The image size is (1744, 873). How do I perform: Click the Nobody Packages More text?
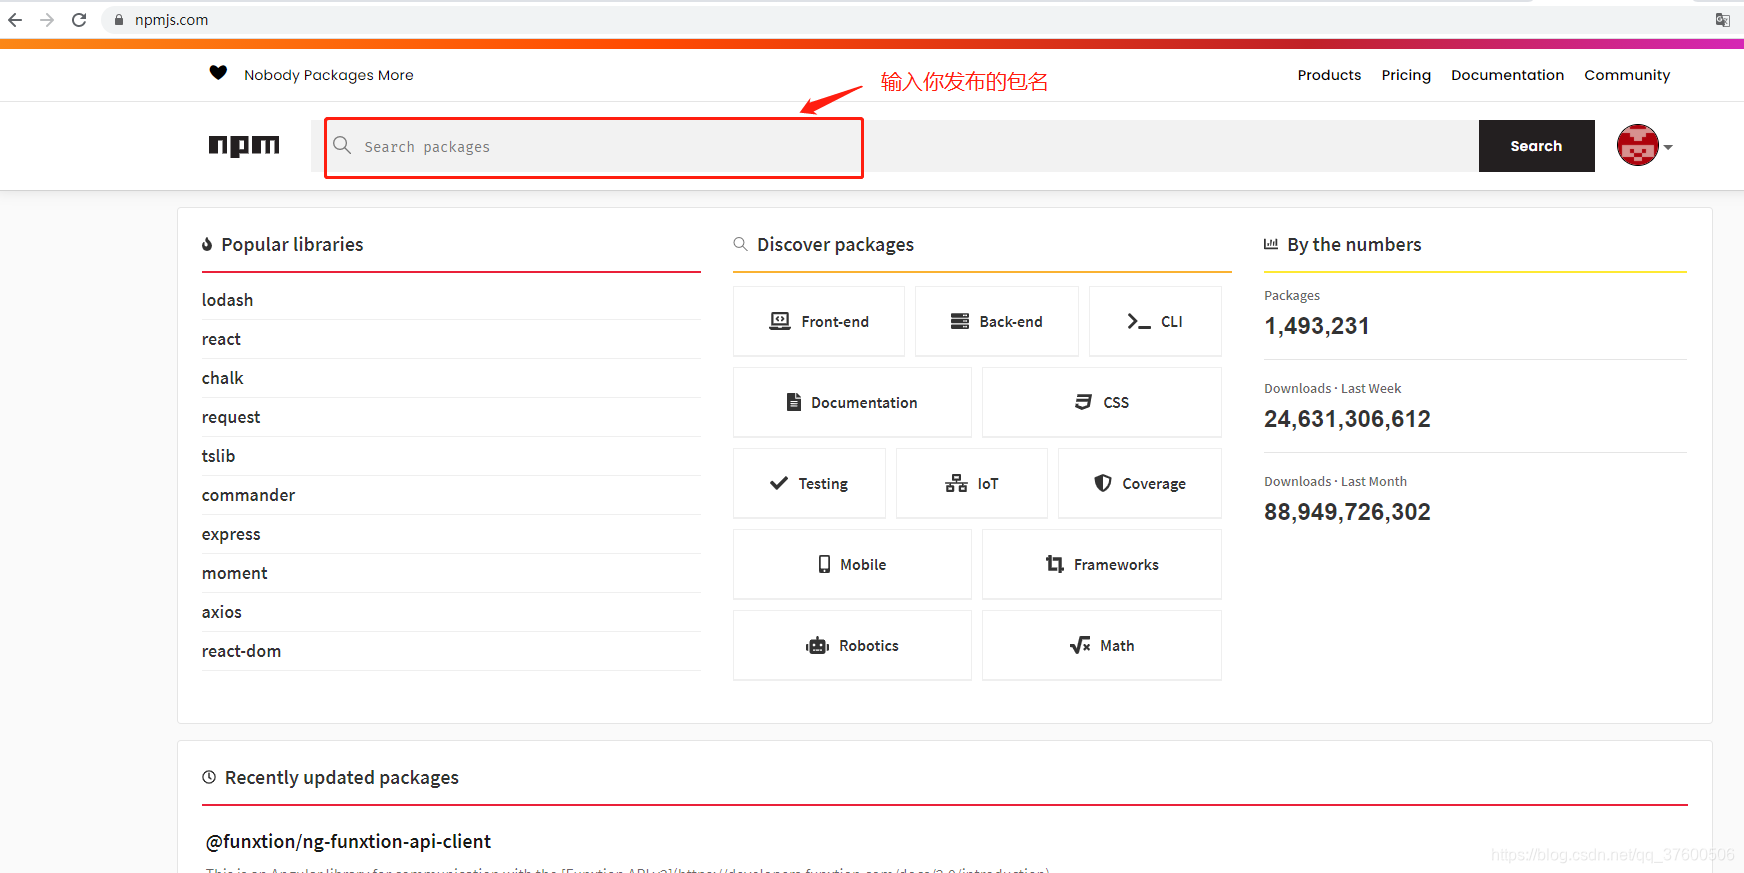pyautogui.click(x=329, y=75)
